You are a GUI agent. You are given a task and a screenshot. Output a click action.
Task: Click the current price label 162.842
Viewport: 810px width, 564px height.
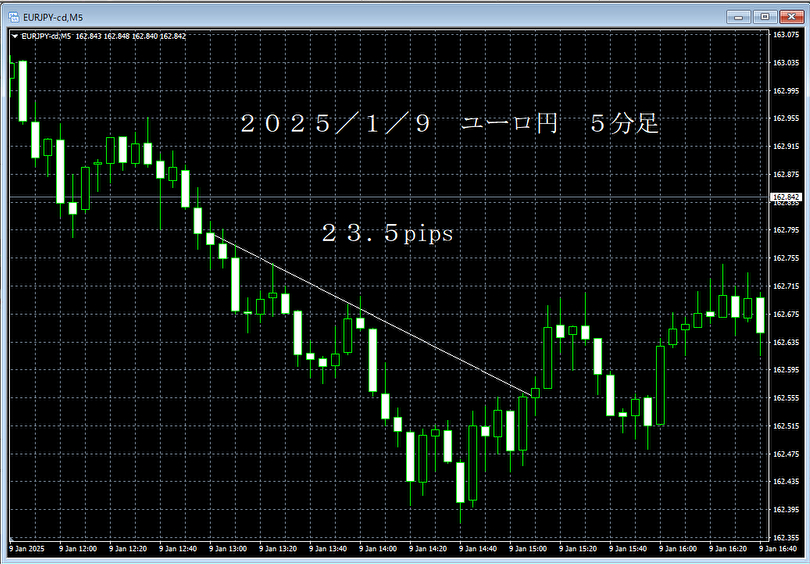(786, 197)
